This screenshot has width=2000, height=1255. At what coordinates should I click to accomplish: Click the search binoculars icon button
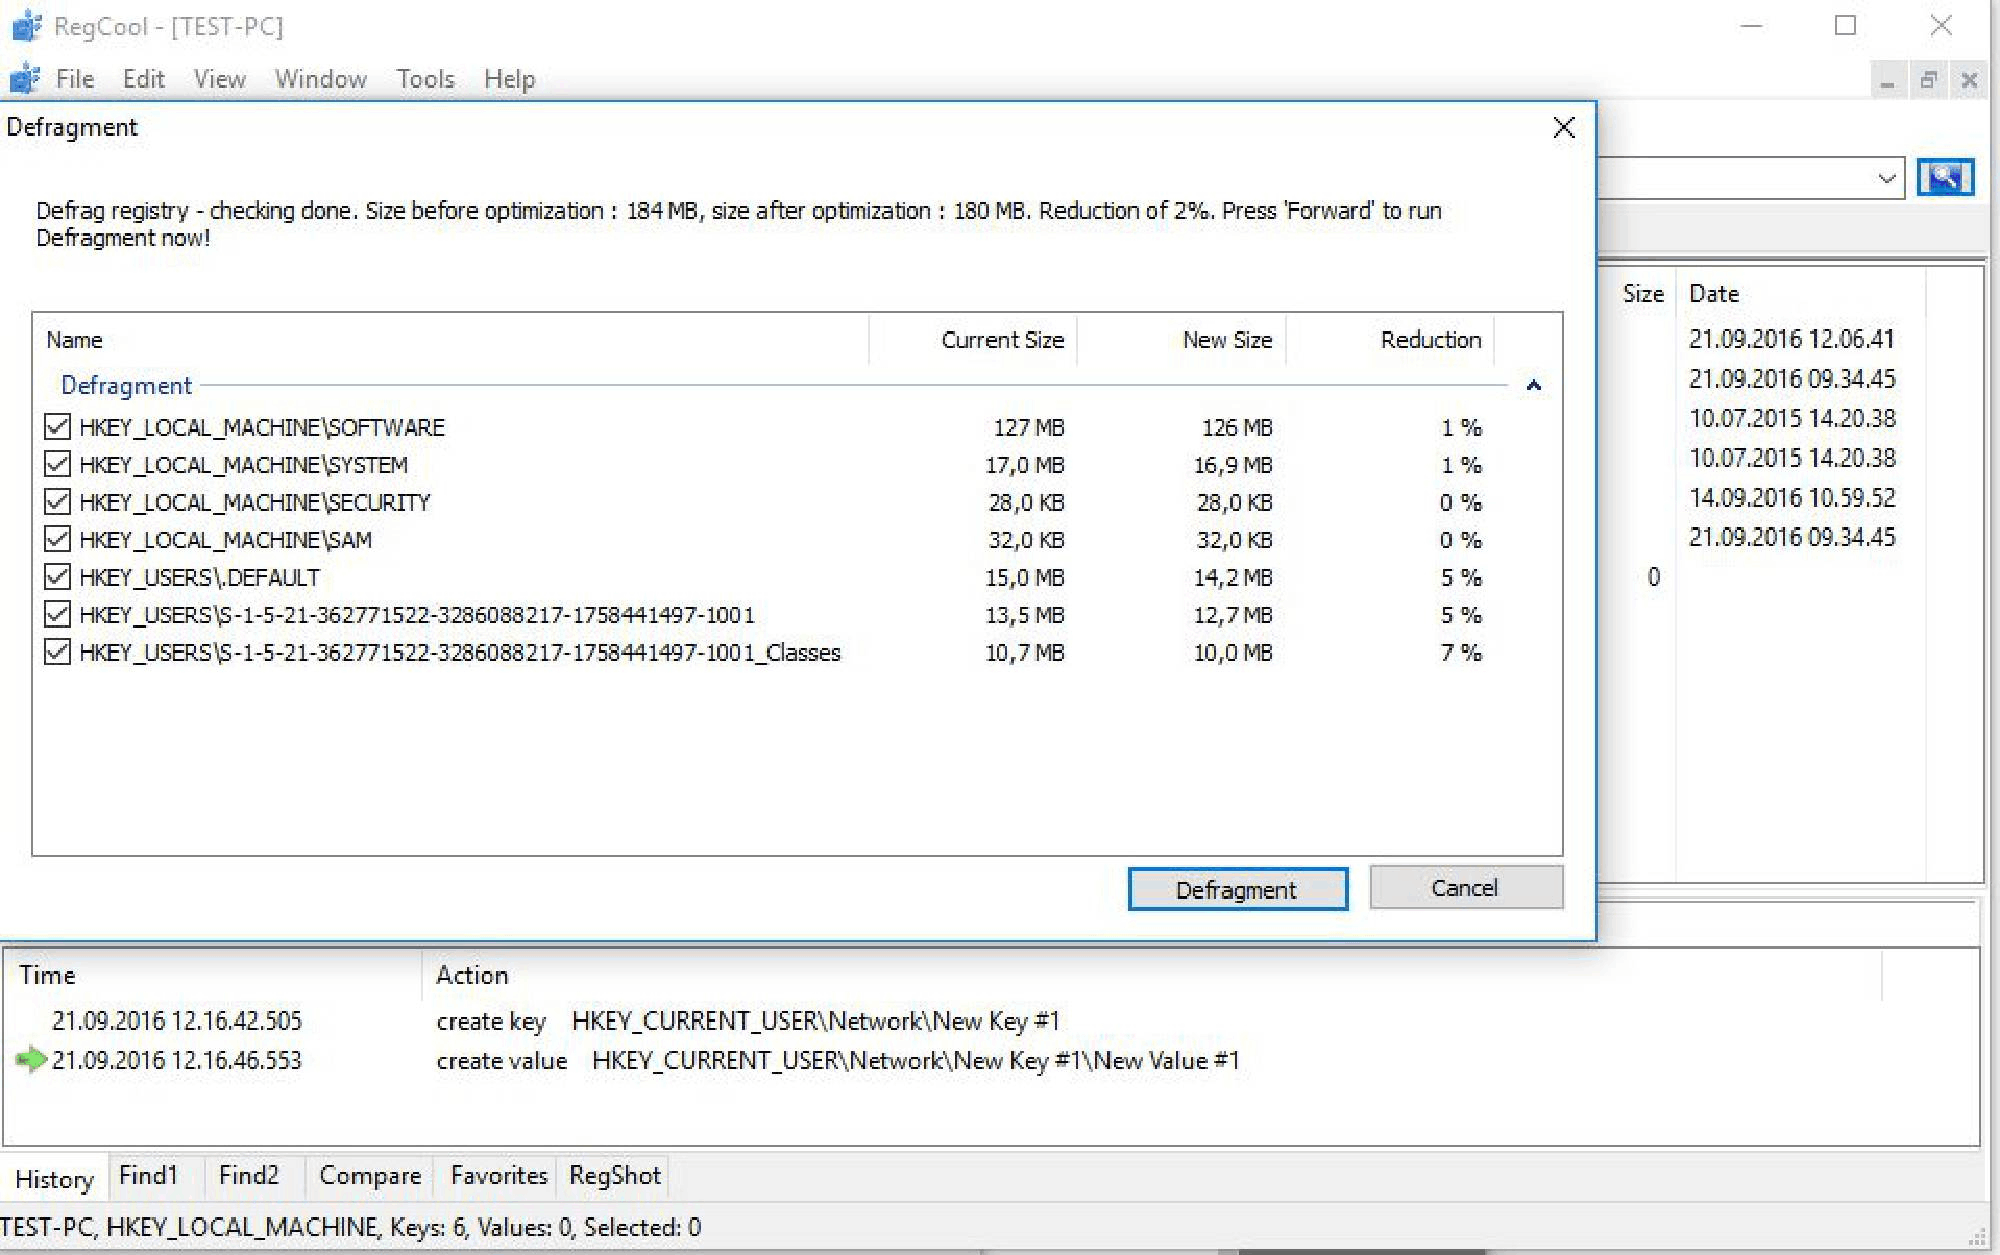(1944, 178)
